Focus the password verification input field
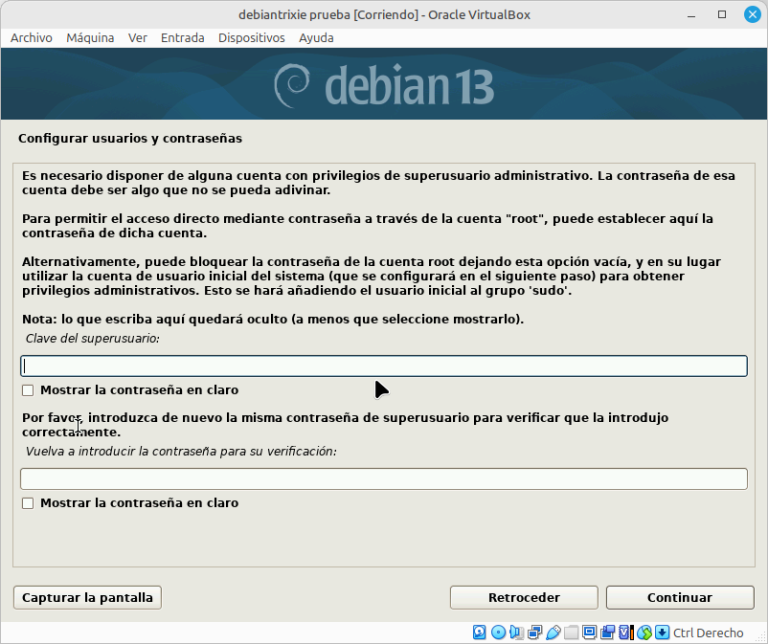The image size is (768, 644). click(x=384, y=479)
